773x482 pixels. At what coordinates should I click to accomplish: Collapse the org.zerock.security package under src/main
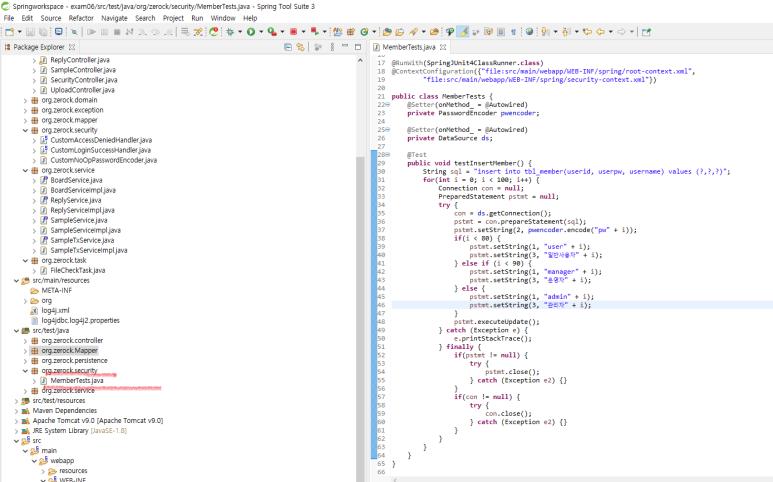(x=25, y=130)
